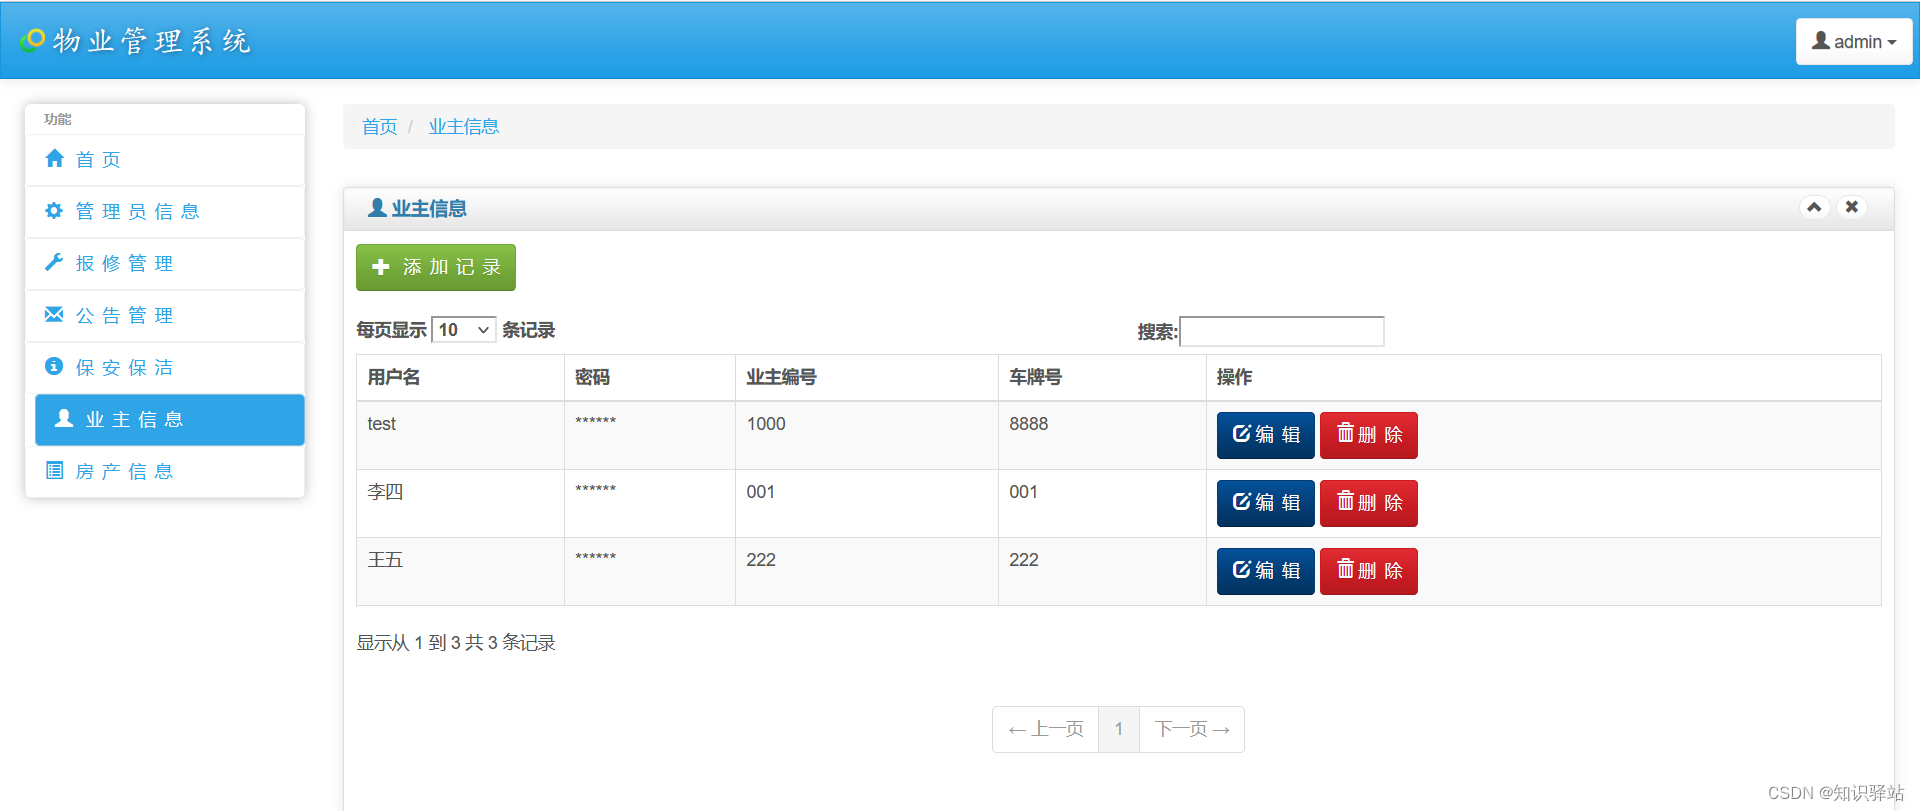Click the search input field

pyautogui.click(x=1282, y=331)
